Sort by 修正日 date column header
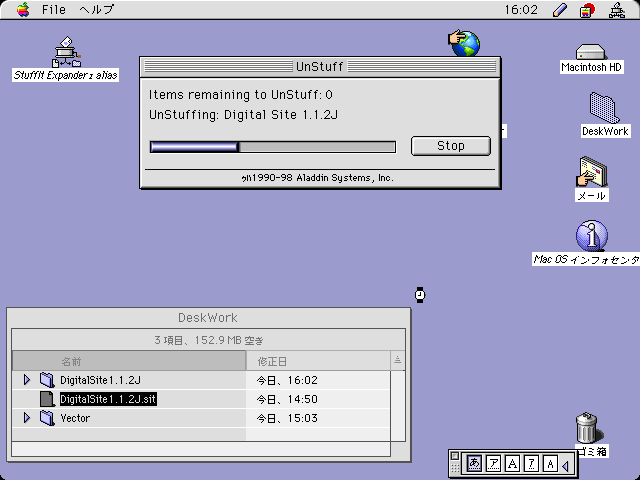The height and width of the screenshot is (480, 640). pyautogui.click(x=318, y=361)
